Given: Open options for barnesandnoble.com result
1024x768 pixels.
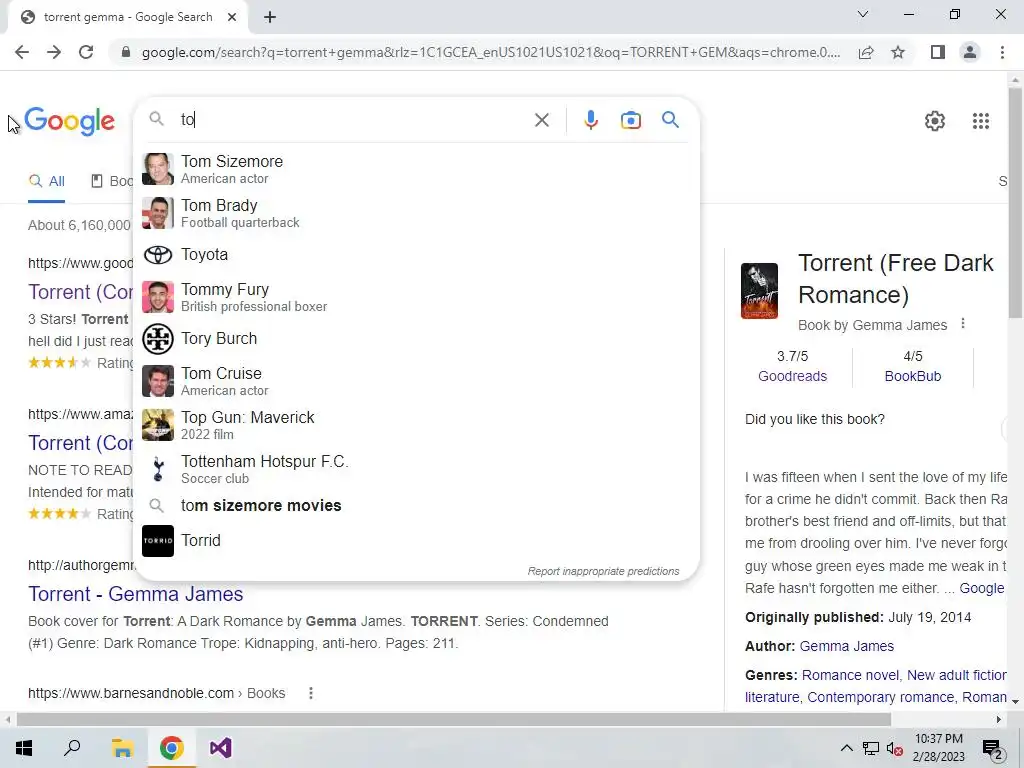Looking at the screenshot, I should 311,693.
